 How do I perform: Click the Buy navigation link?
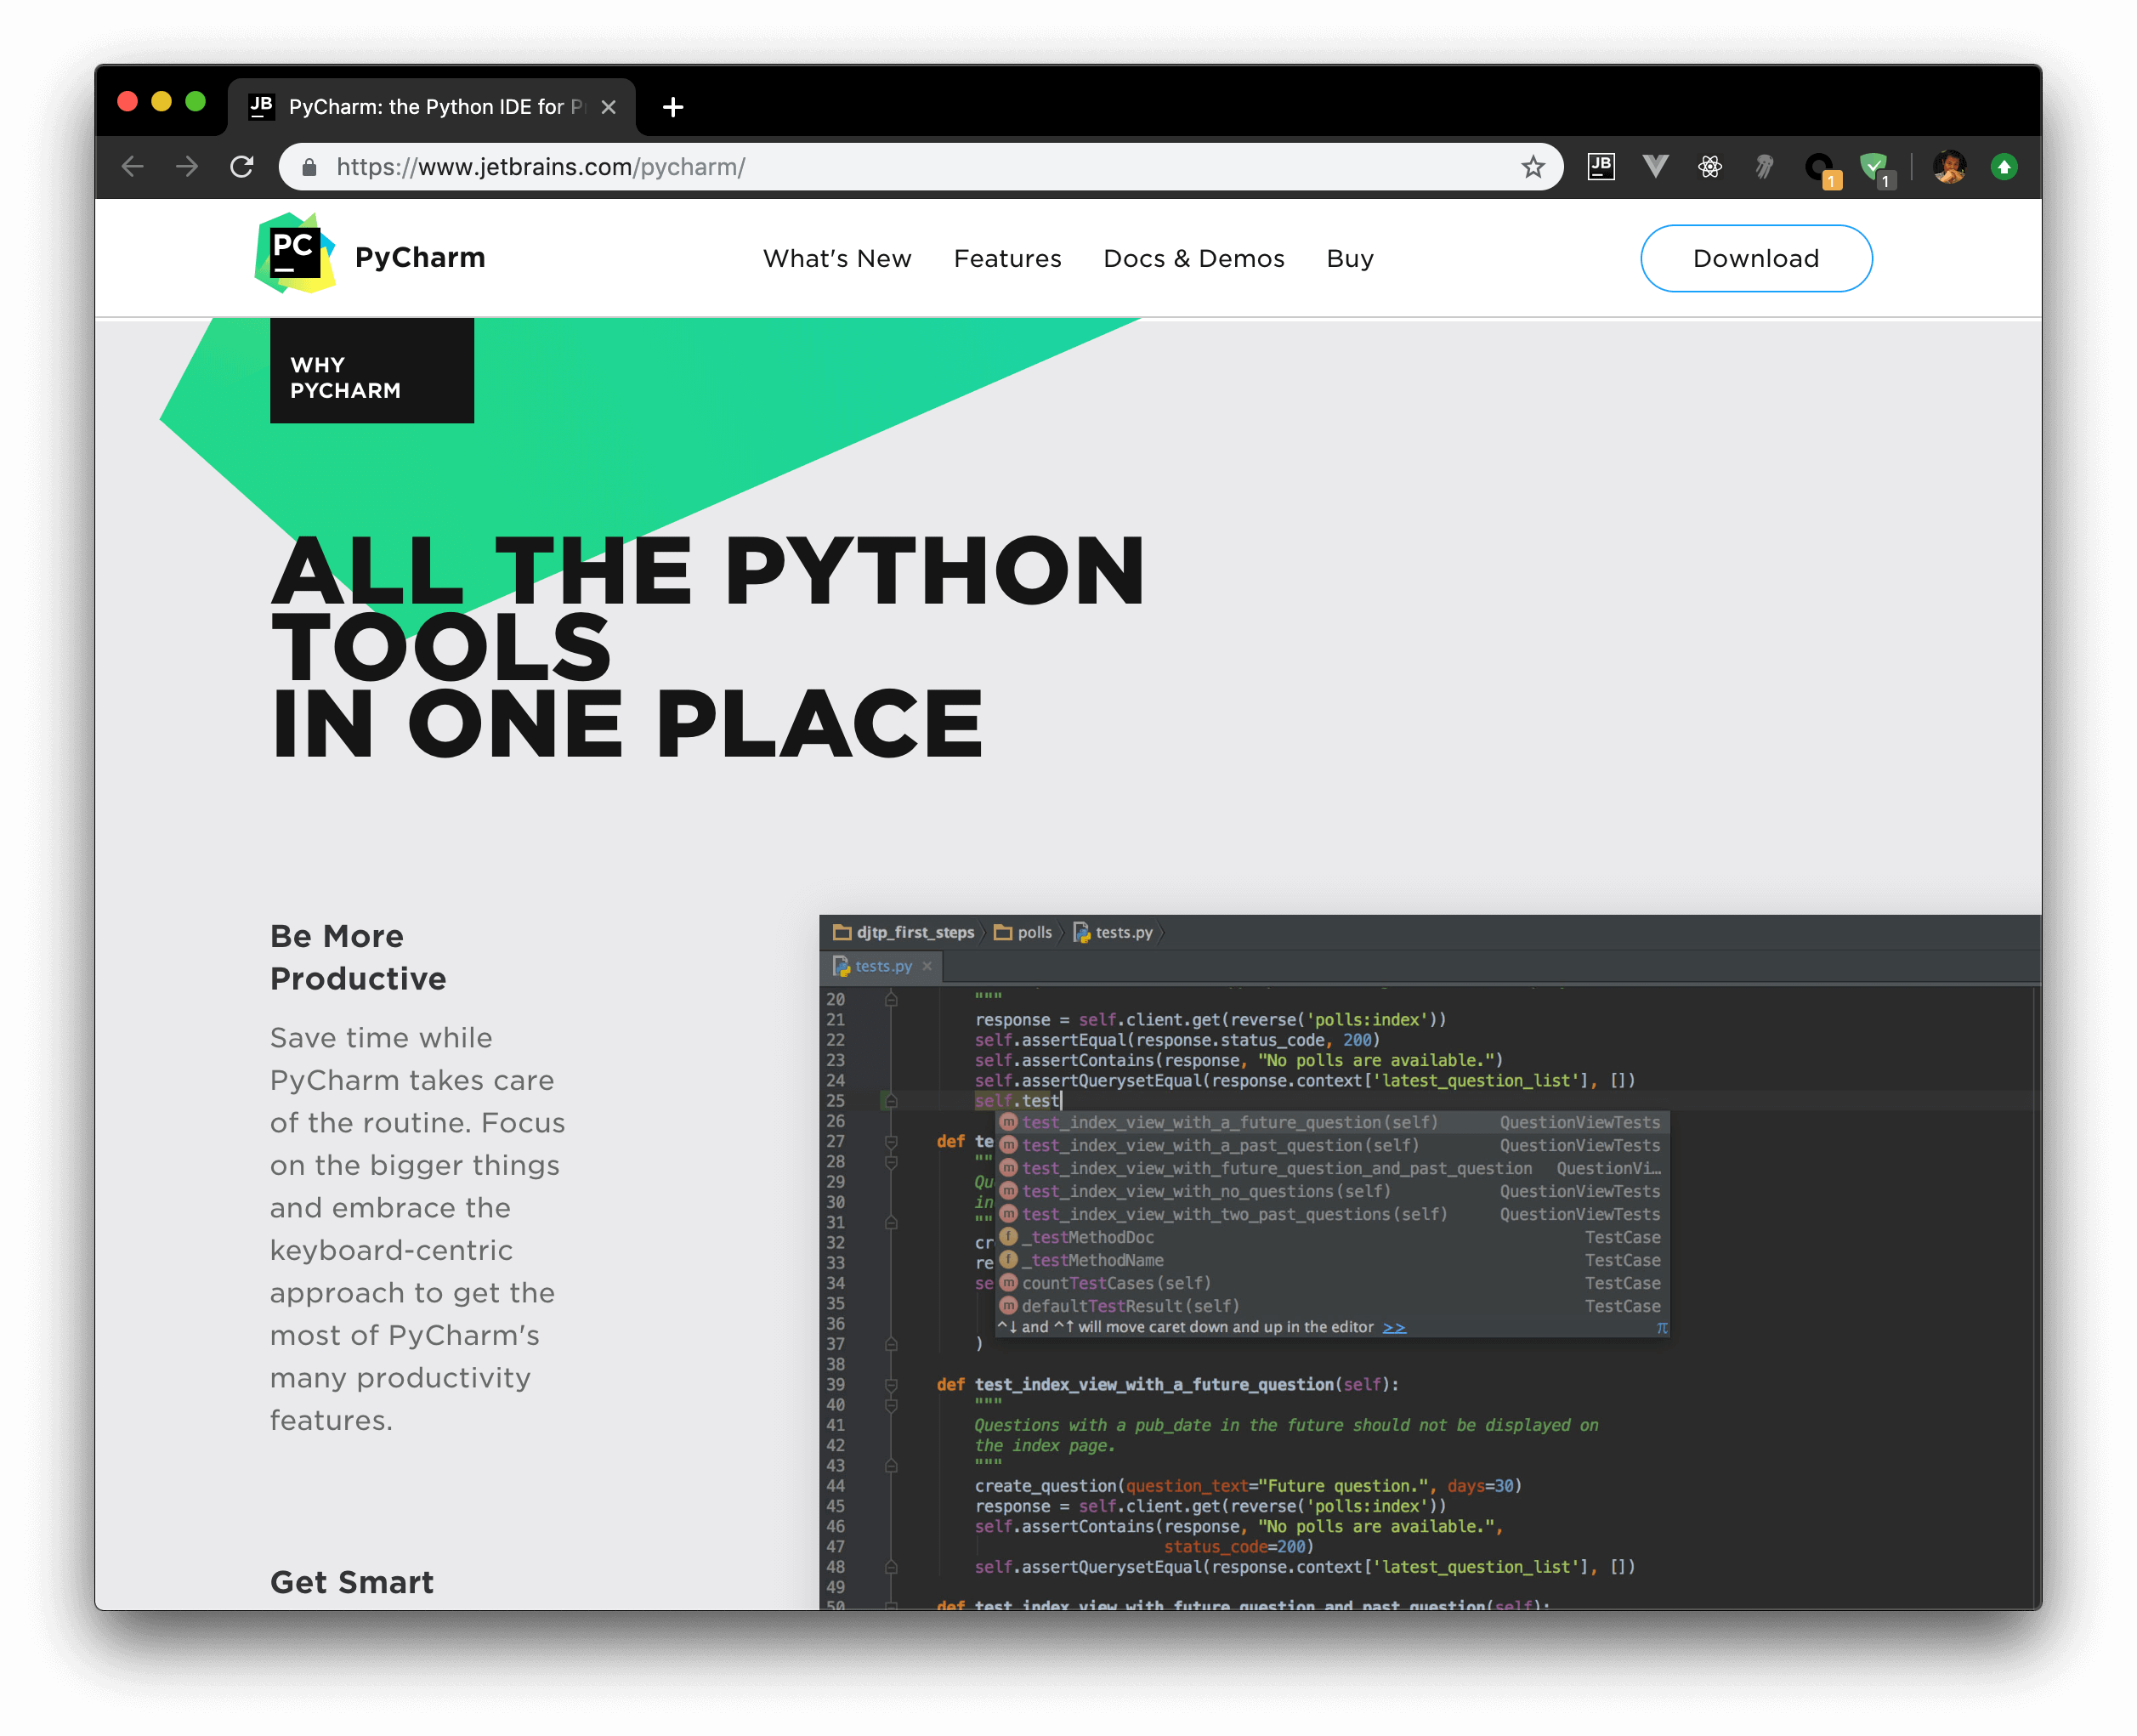(1349, 259)
